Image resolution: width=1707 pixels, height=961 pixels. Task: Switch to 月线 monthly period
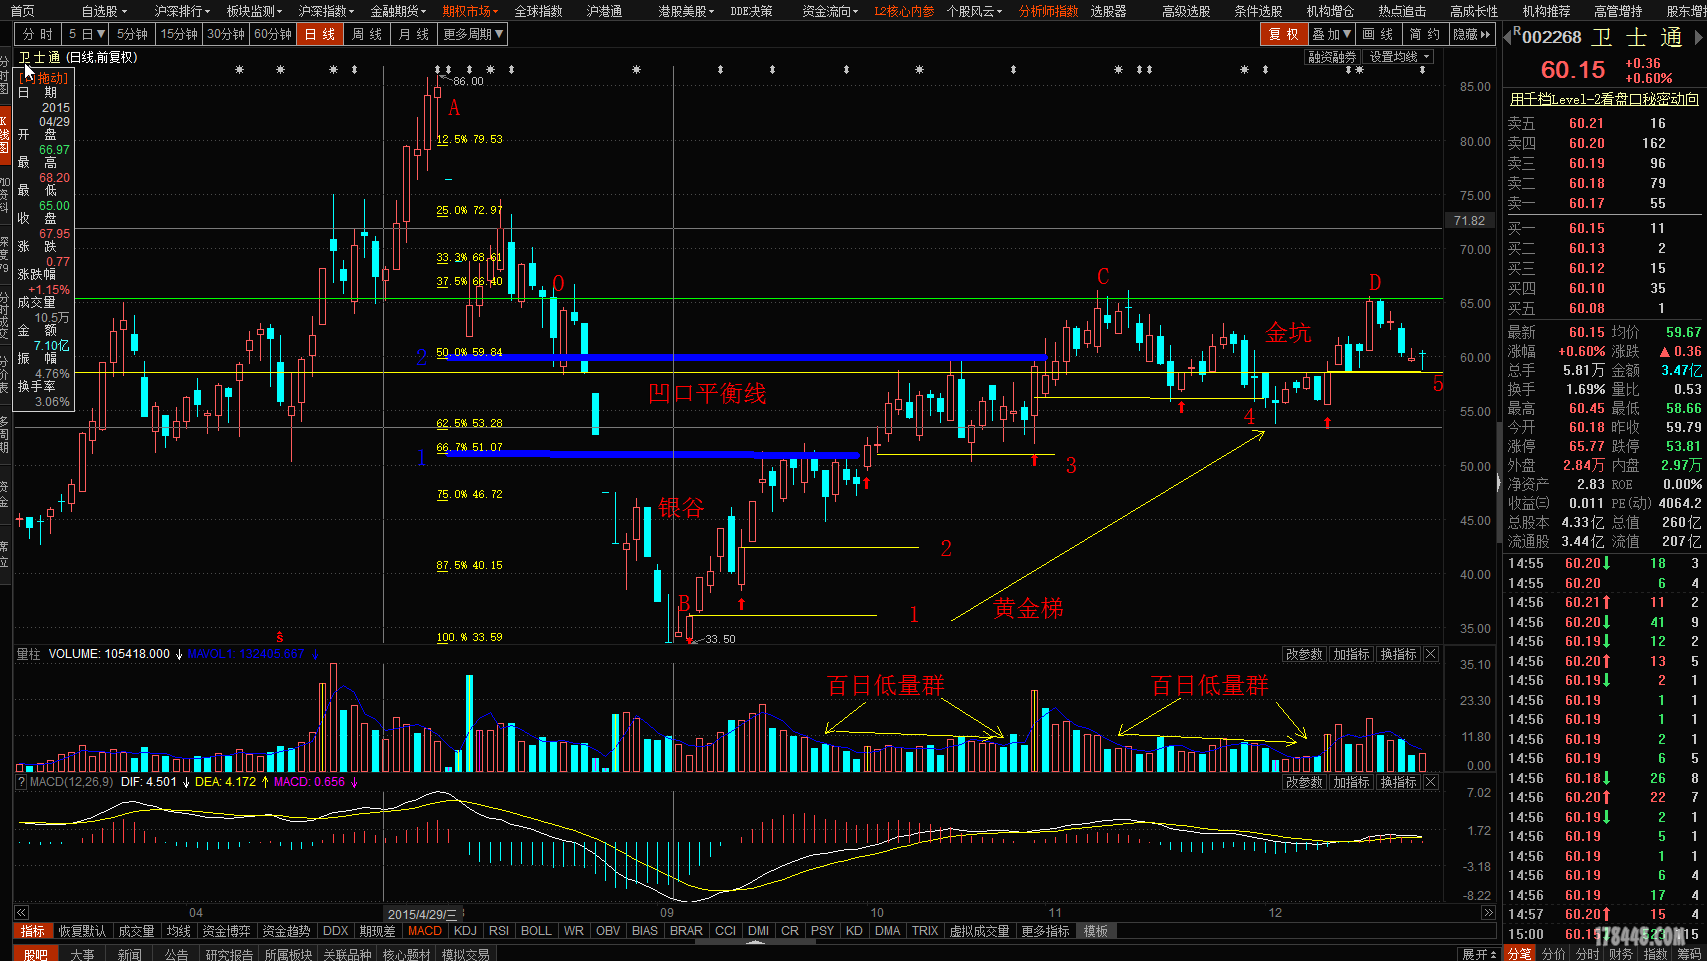tap(414, 34)
